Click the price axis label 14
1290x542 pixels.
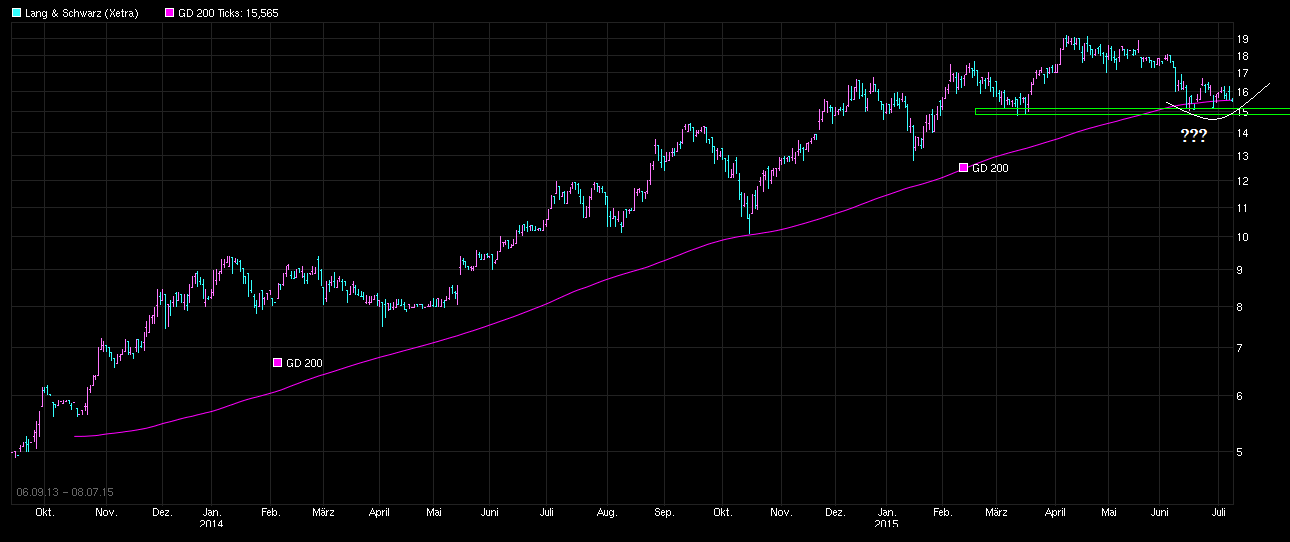[x=1243, y=133]
